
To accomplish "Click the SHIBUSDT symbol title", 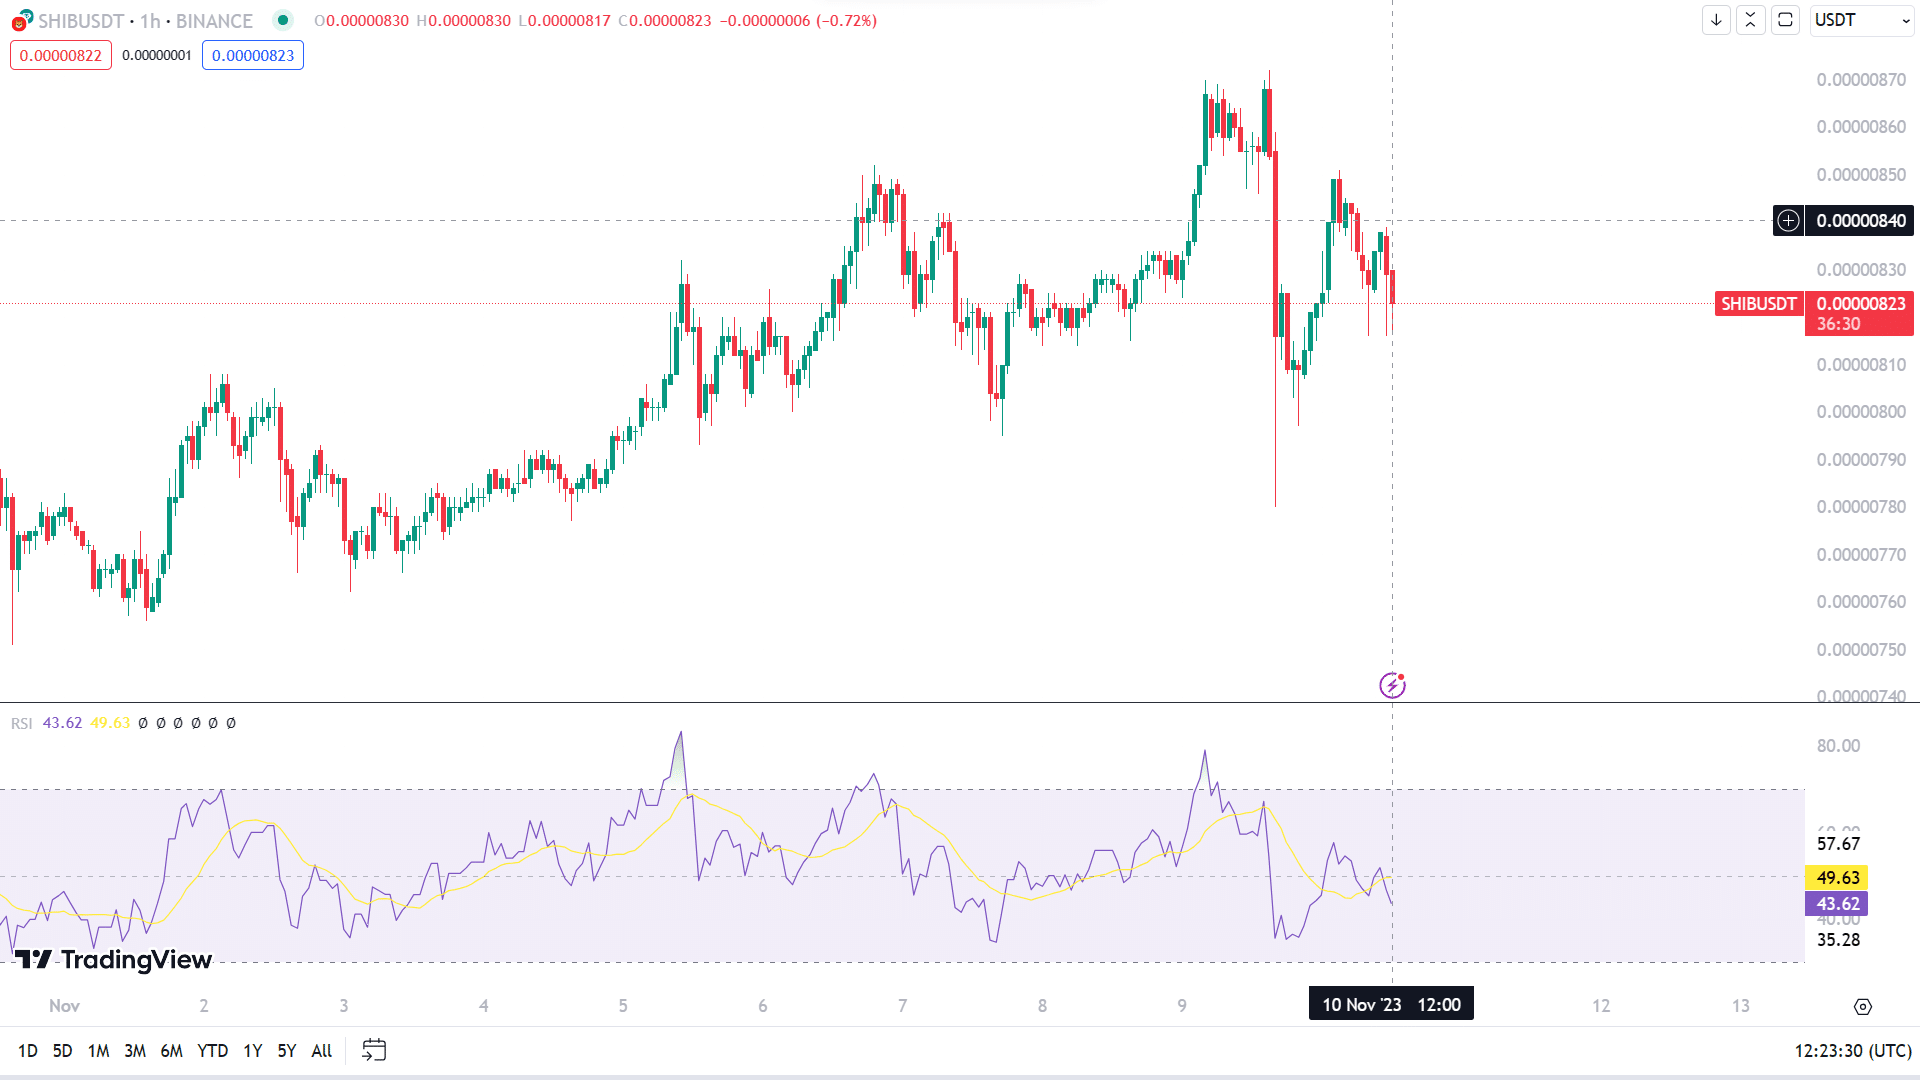I will (81, 21).
